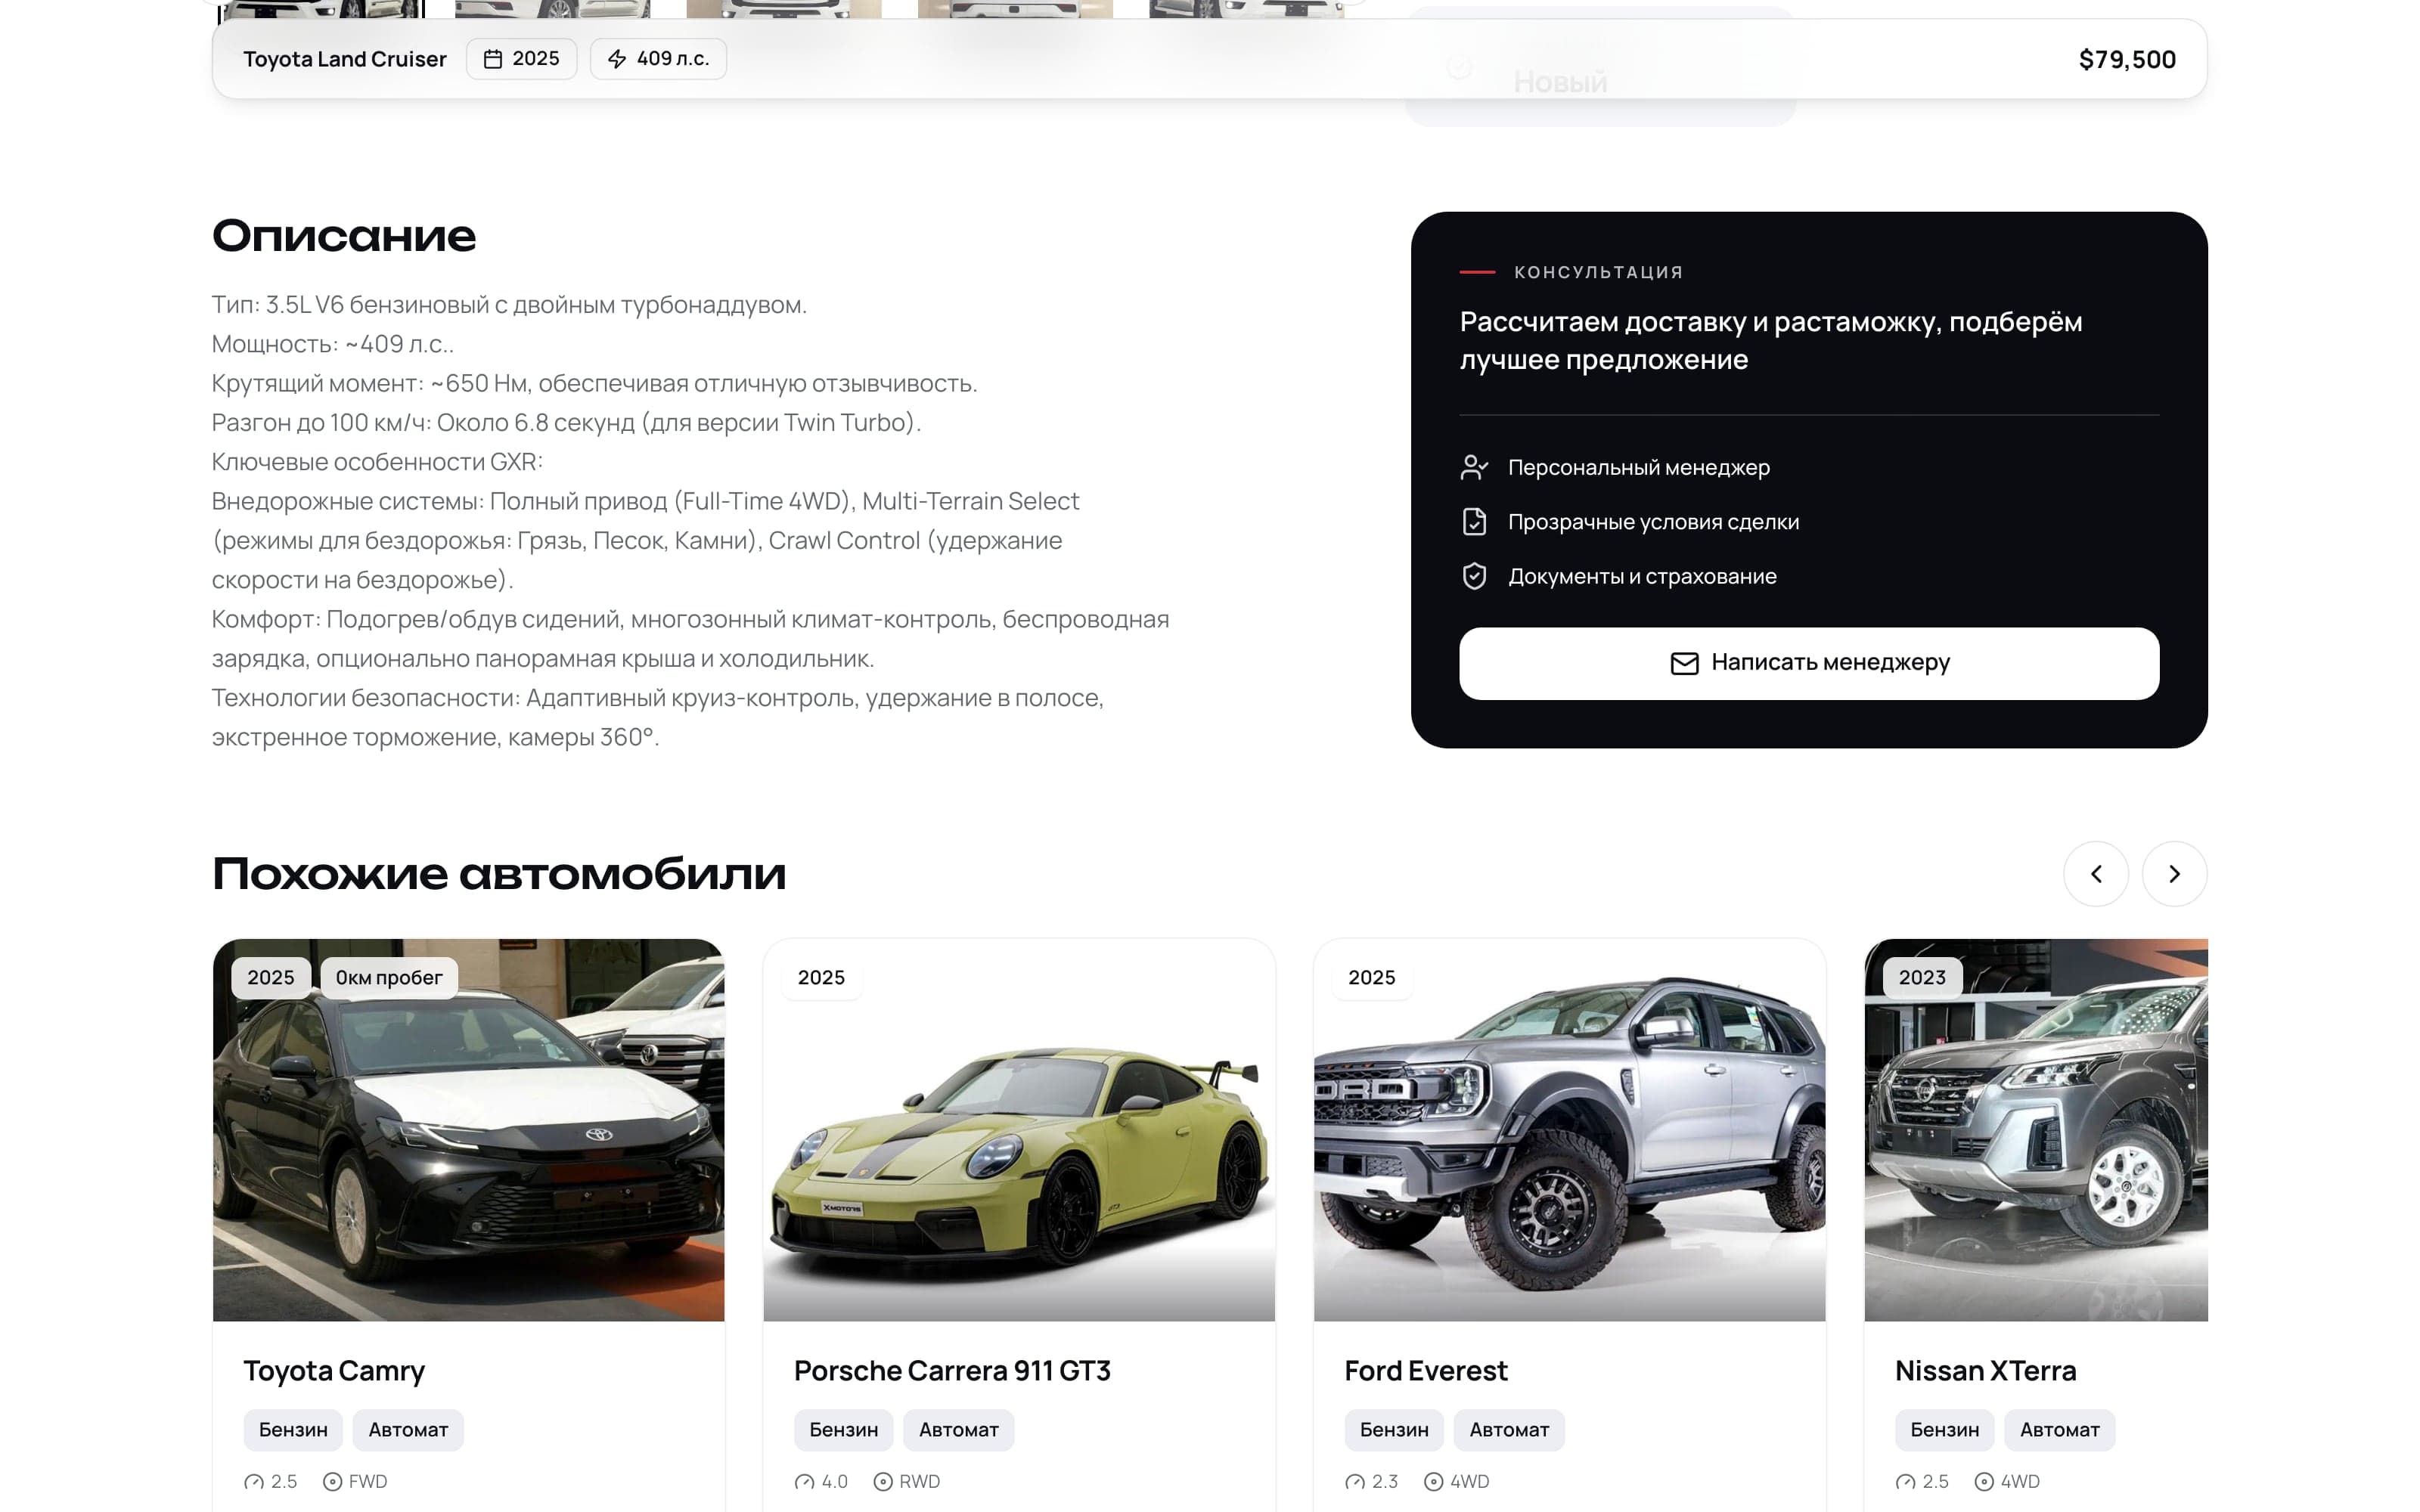
Task: Click the КОНСУЛЬТАЦИЯ label
Action: pyautogui.click(x=1598, y=272)
